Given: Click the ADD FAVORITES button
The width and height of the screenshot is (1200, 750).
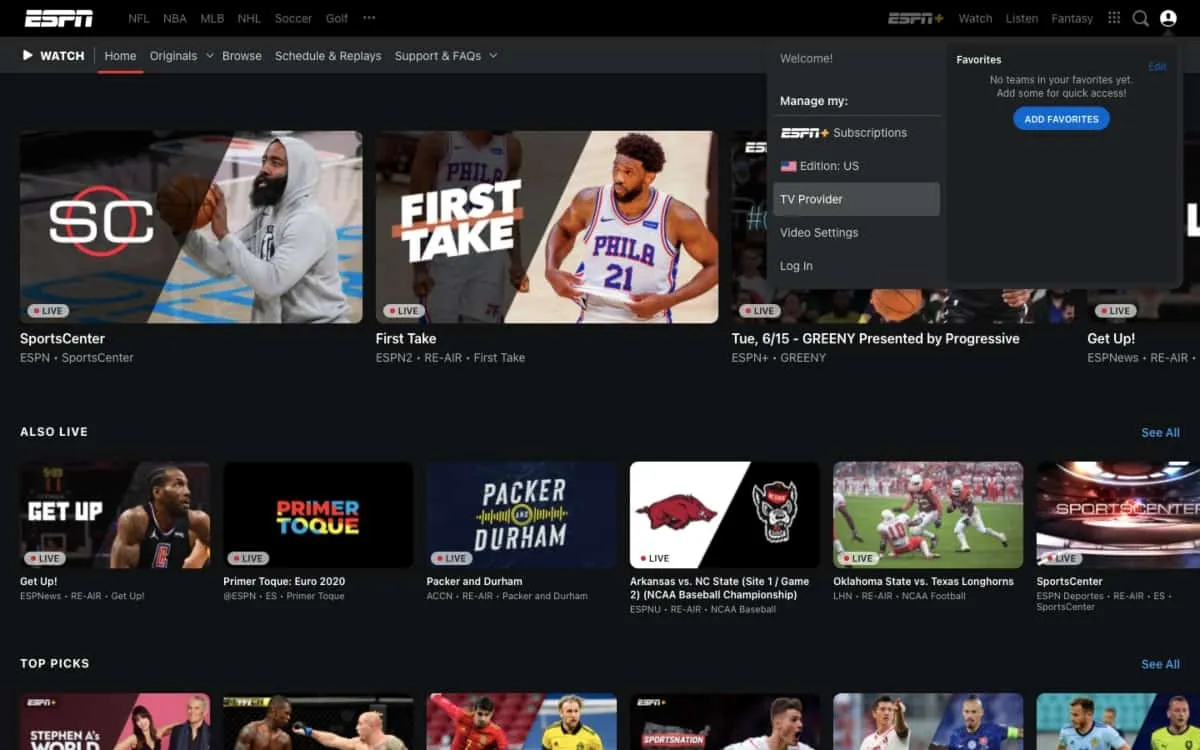Looking at the screenshot, I should tap(1061, 118).
